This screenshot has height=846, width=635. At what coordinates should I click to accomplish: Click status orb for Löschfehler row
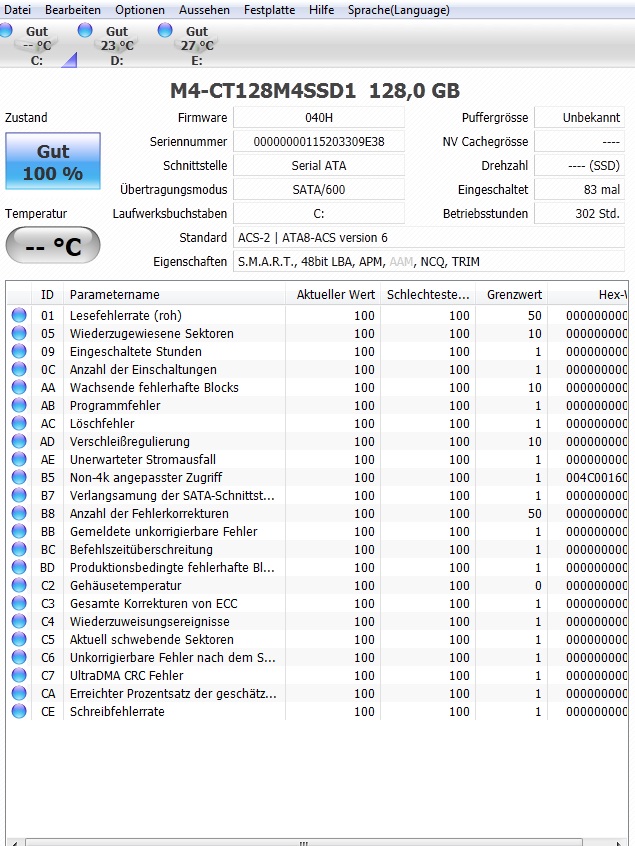[19, 423]
